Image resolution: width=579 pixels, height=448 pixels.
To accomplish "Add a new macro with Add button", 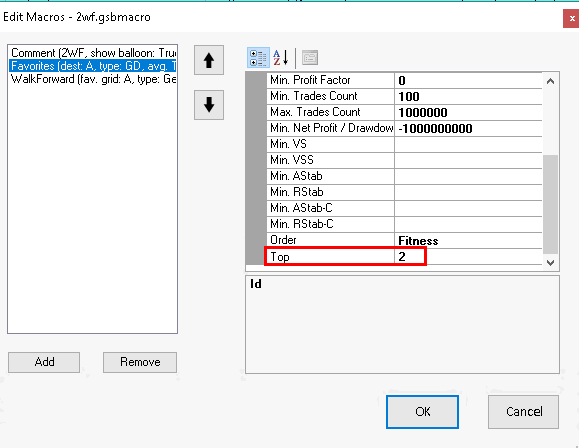I will pos(44,362).
